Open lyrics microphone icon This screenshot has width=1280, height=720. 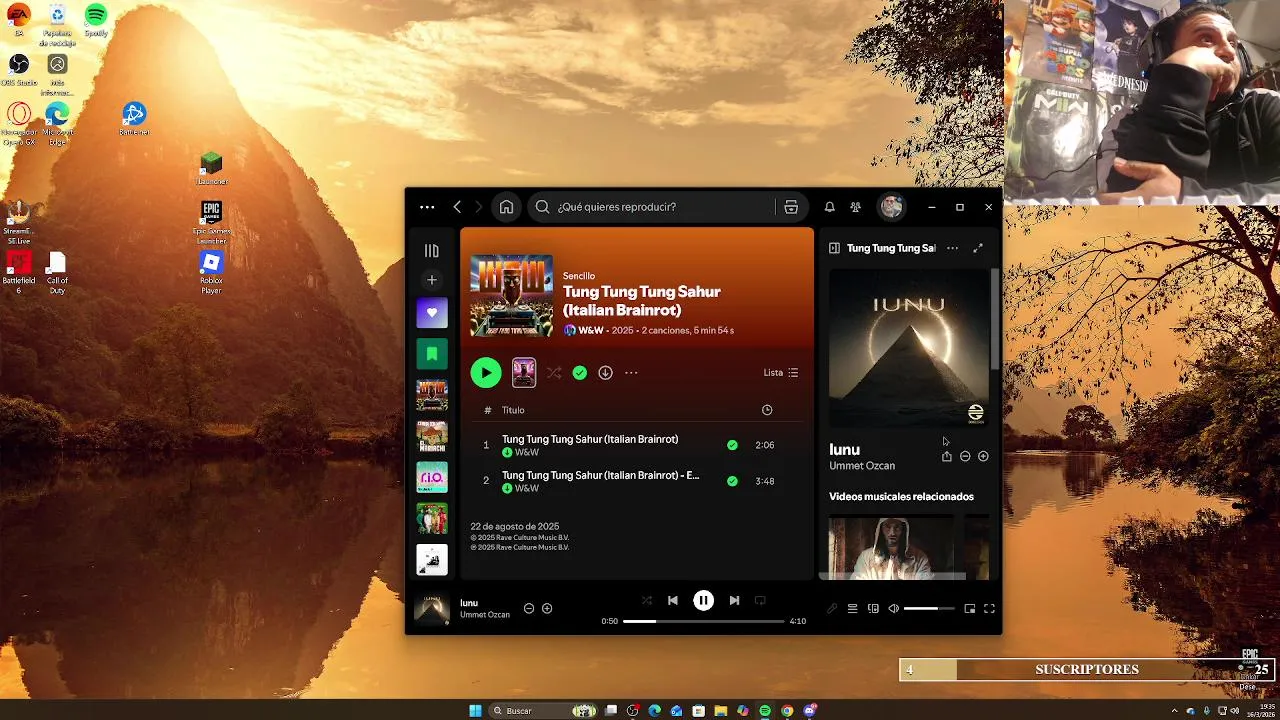[x=831, y=608]
